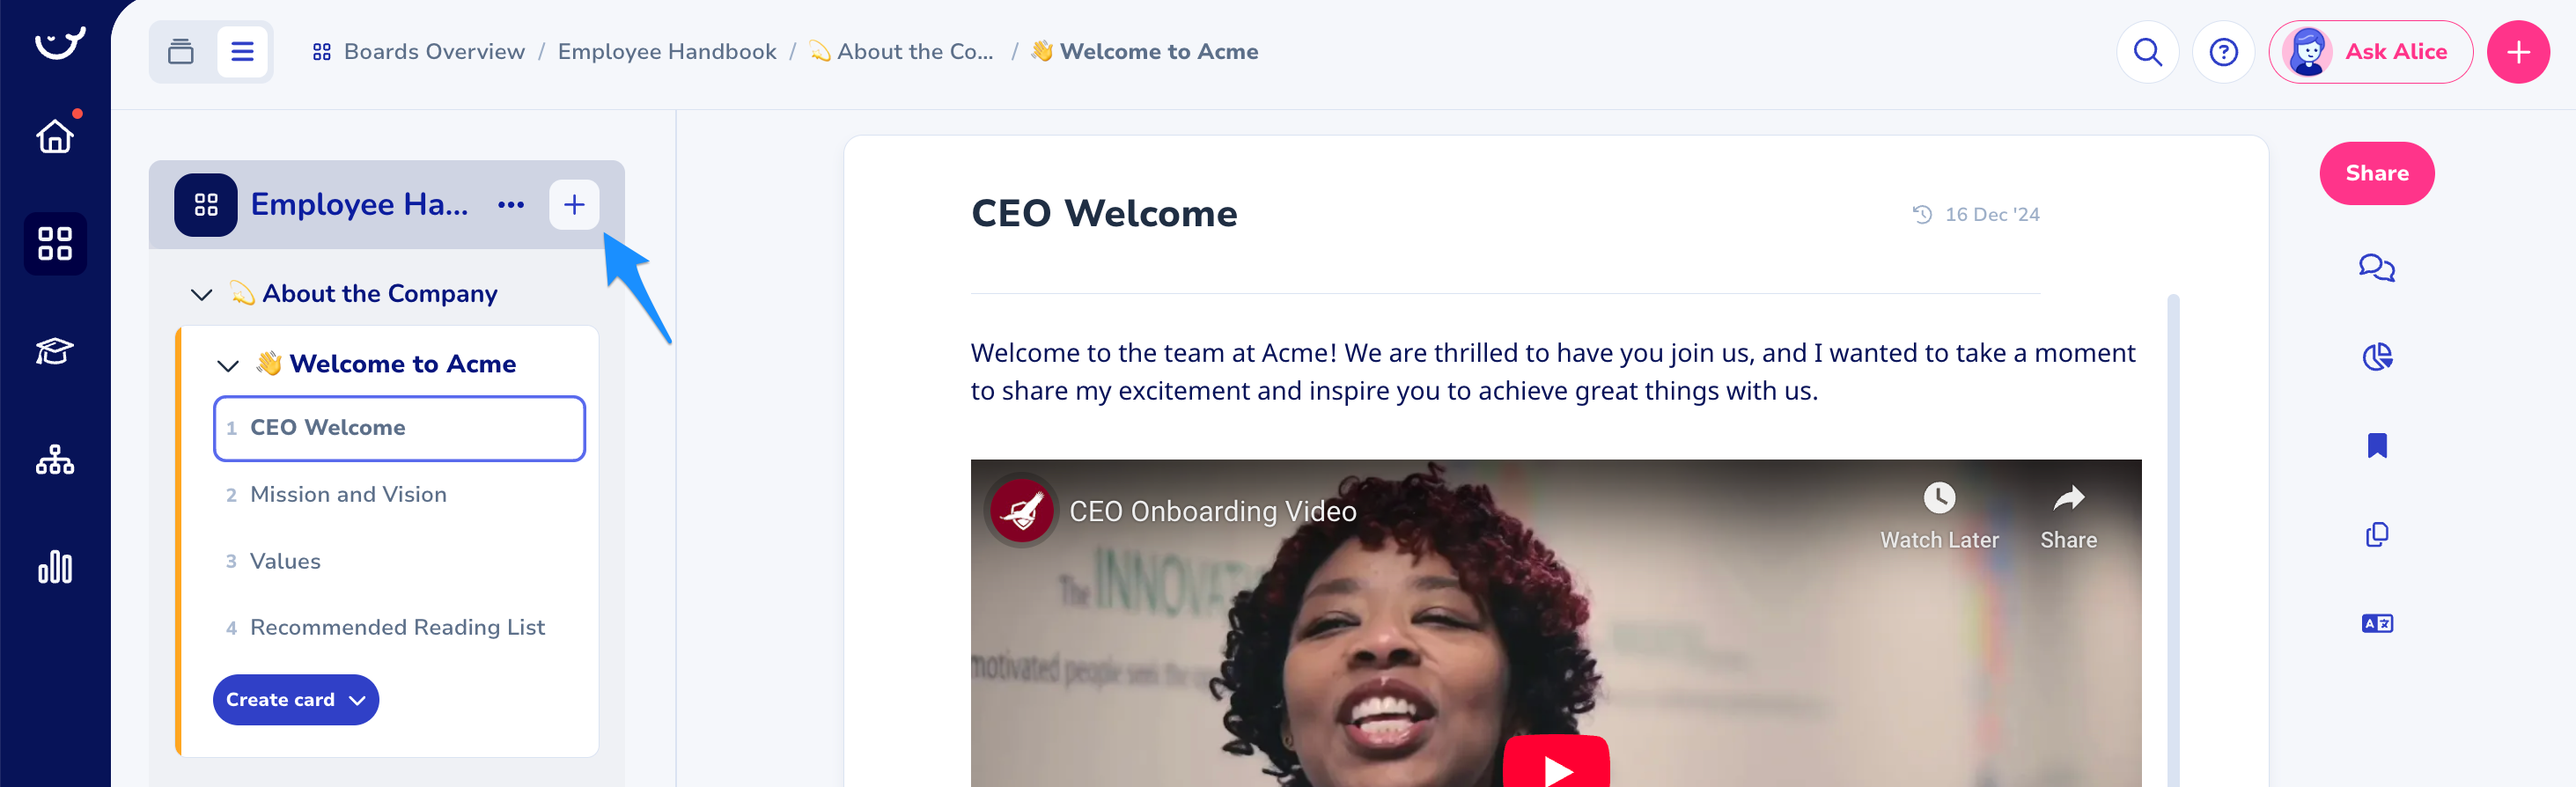Go to Employee Handbook breadcrumb
The image size is (2576, 787).
pyautogui.click(x=666, y=52)
